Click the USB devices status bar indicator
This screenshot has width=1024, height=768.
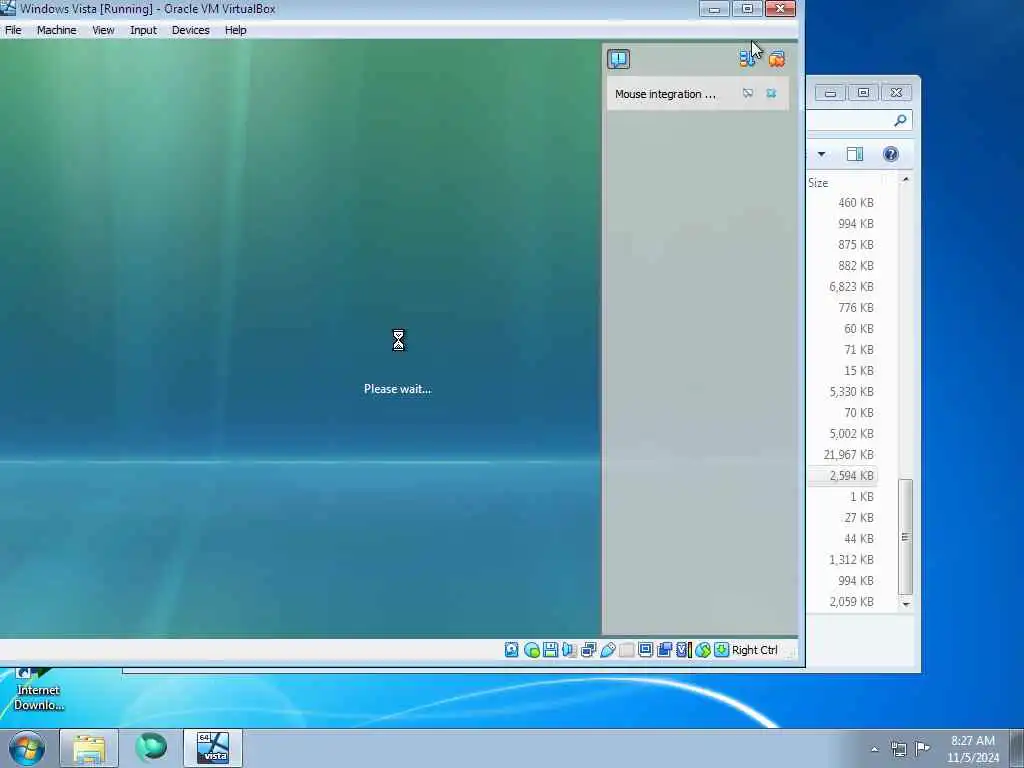pyautogui.click(x=607, y=650)
